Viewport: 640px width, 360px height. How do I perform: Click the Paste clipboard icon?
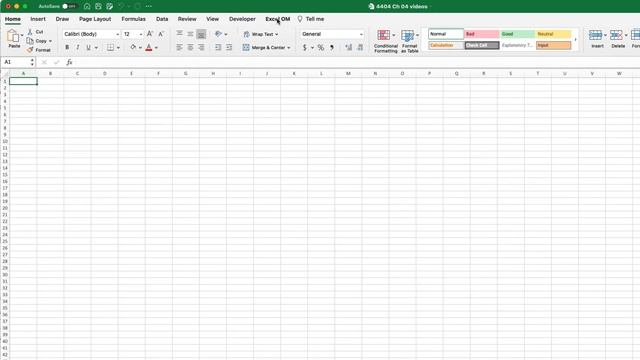click(13, 36)
